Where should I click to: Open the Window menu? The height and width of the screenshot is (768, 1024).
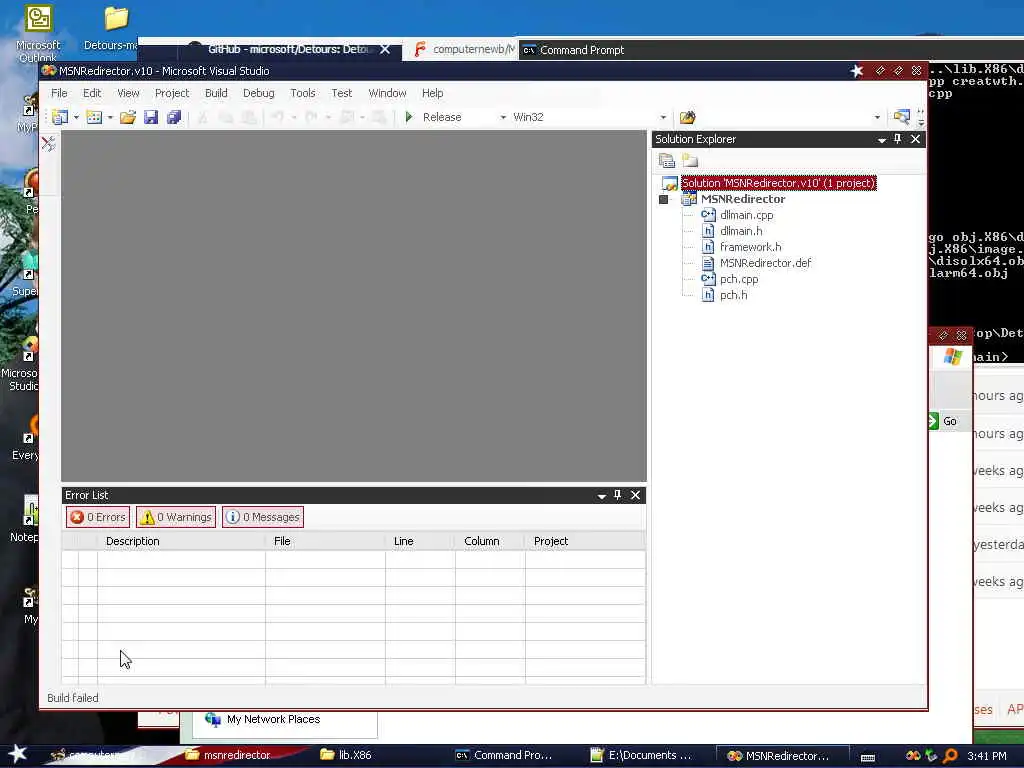[x=387, y=93]
